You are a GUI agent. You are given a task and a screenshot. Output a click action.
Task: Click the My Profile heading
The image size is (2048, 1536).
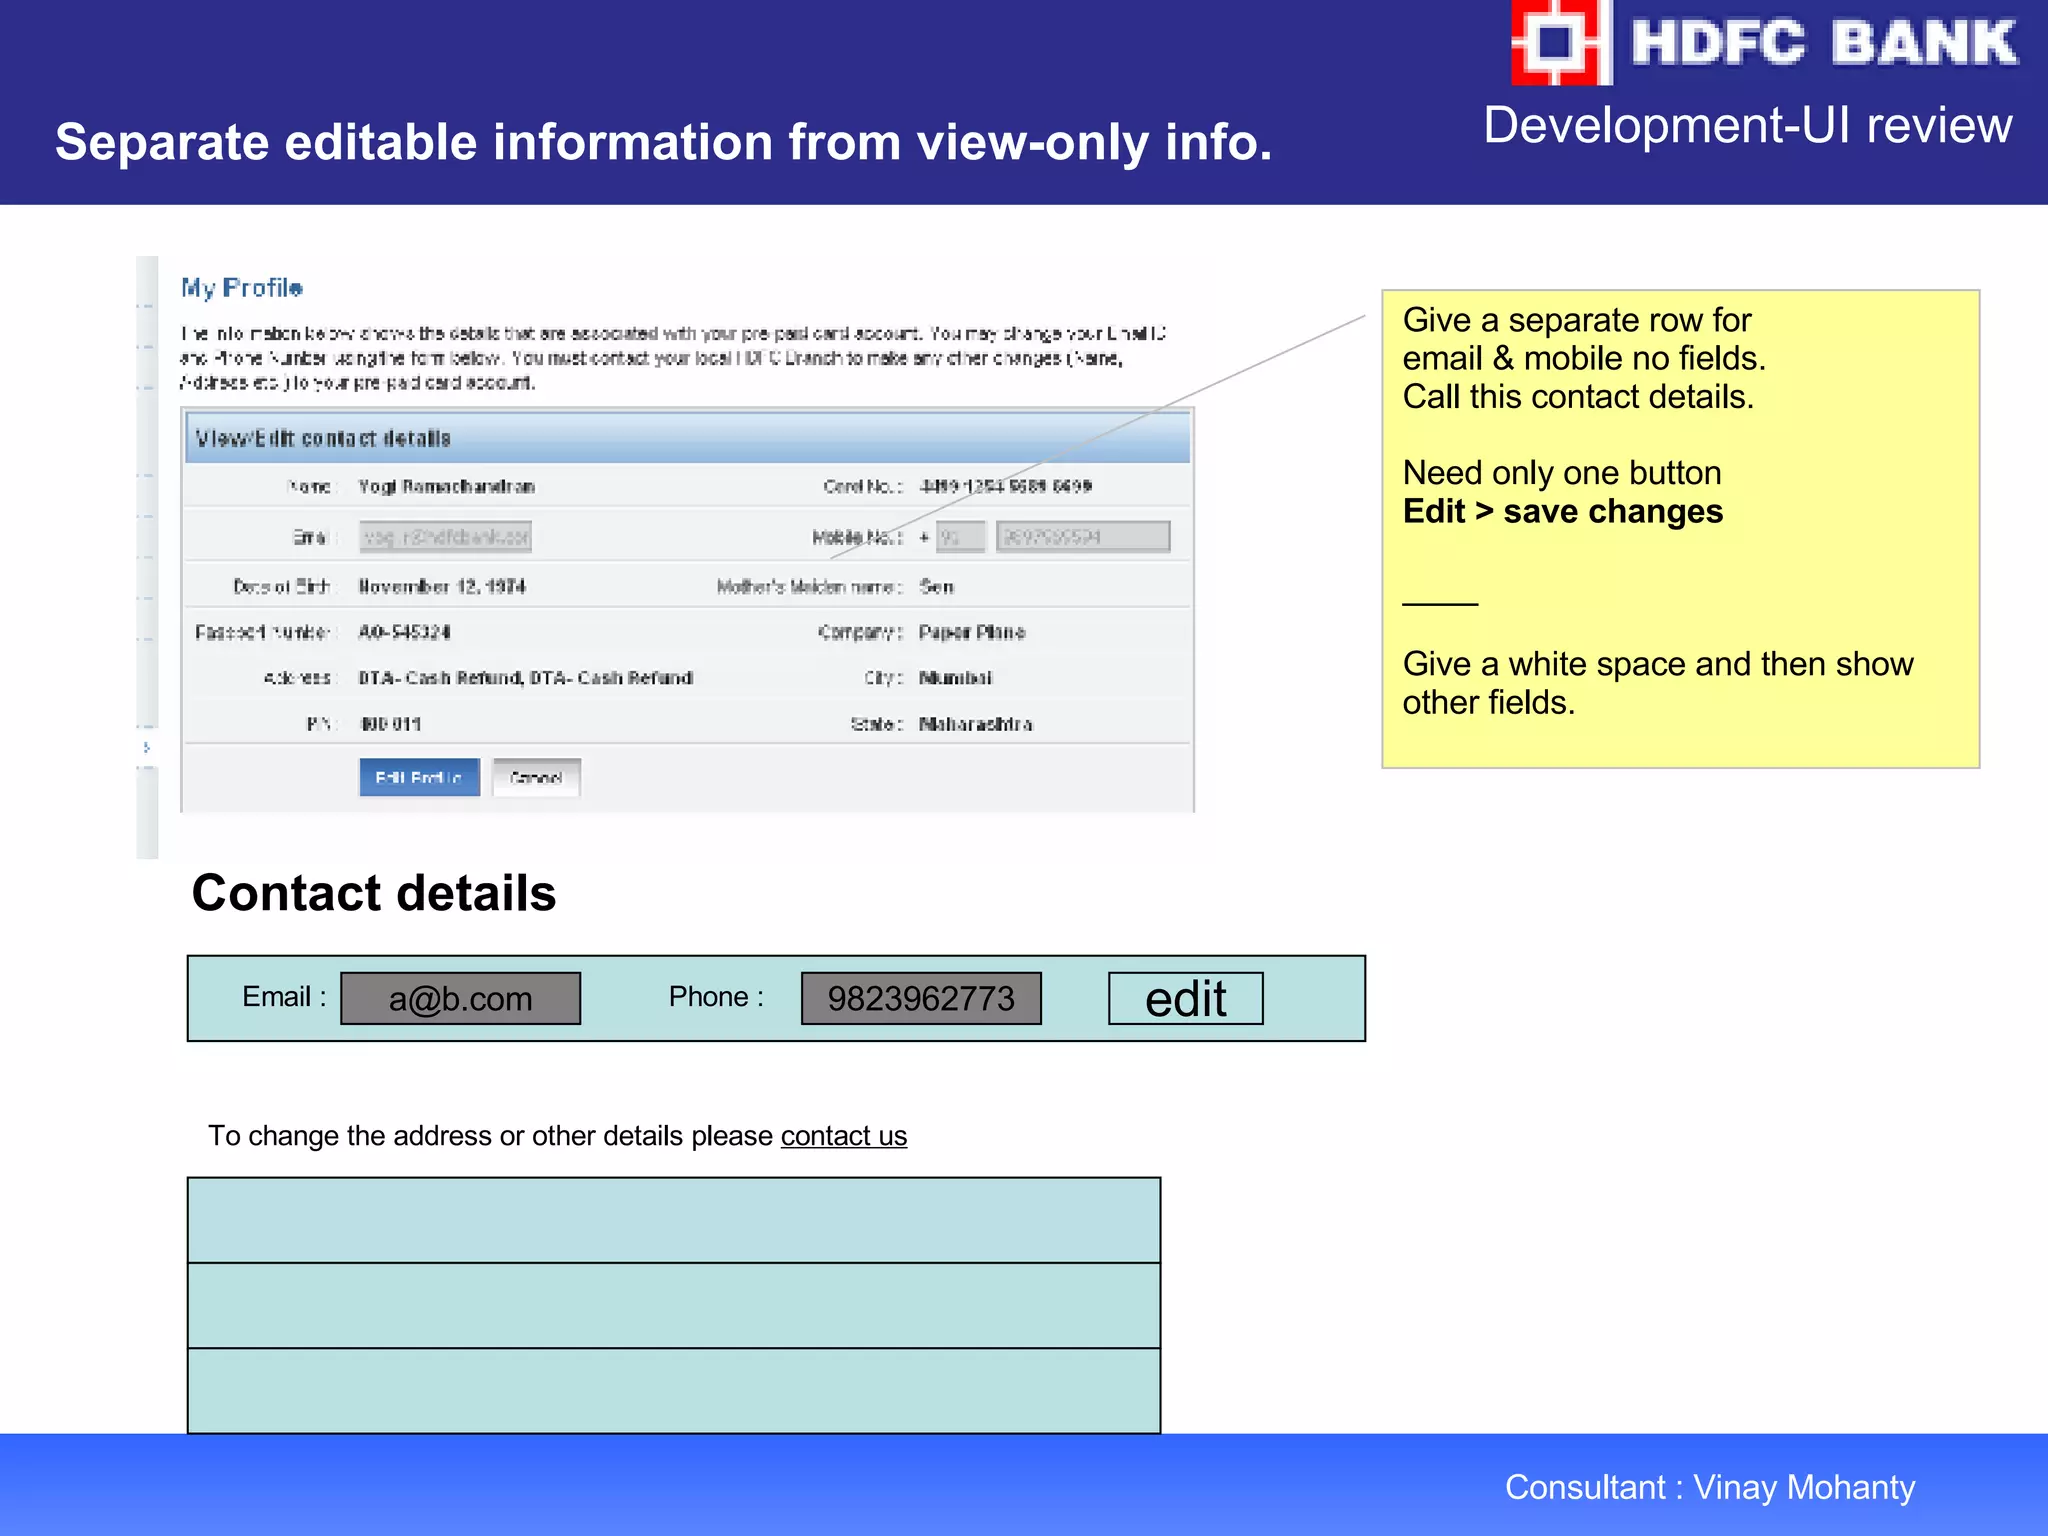242,288
